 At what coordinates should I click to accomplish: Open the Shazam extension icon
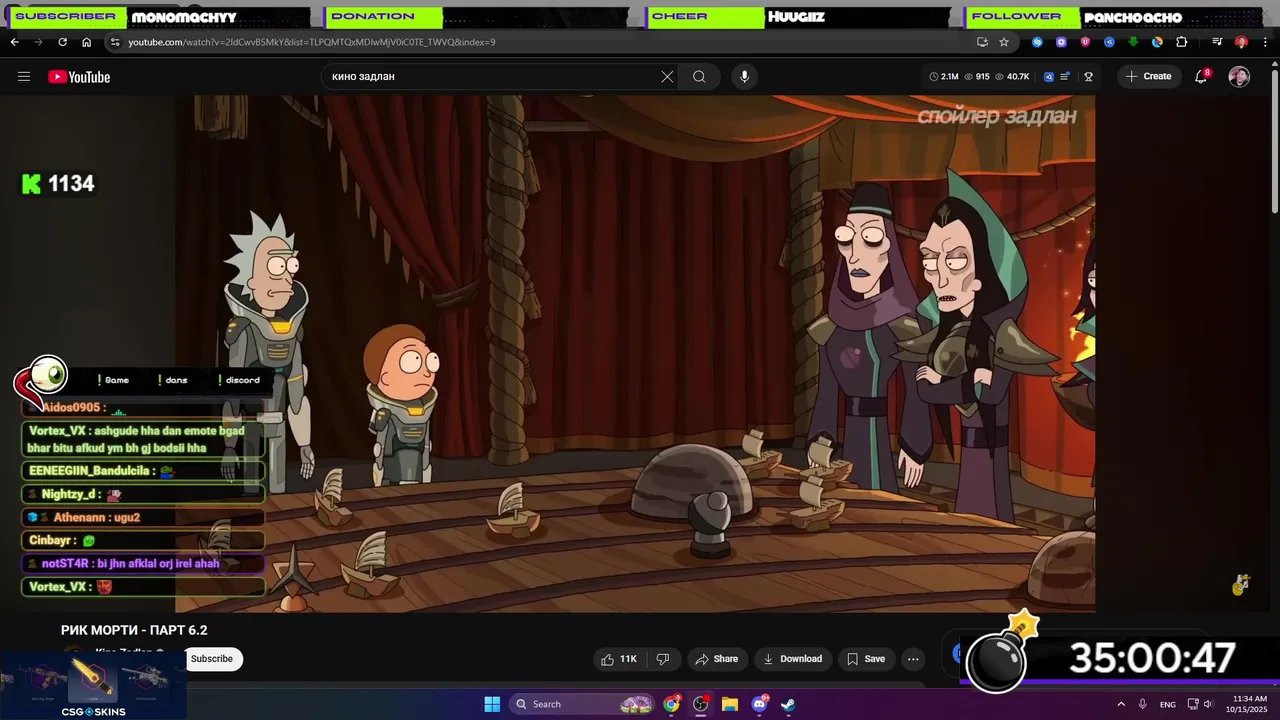coord(1037,42)
